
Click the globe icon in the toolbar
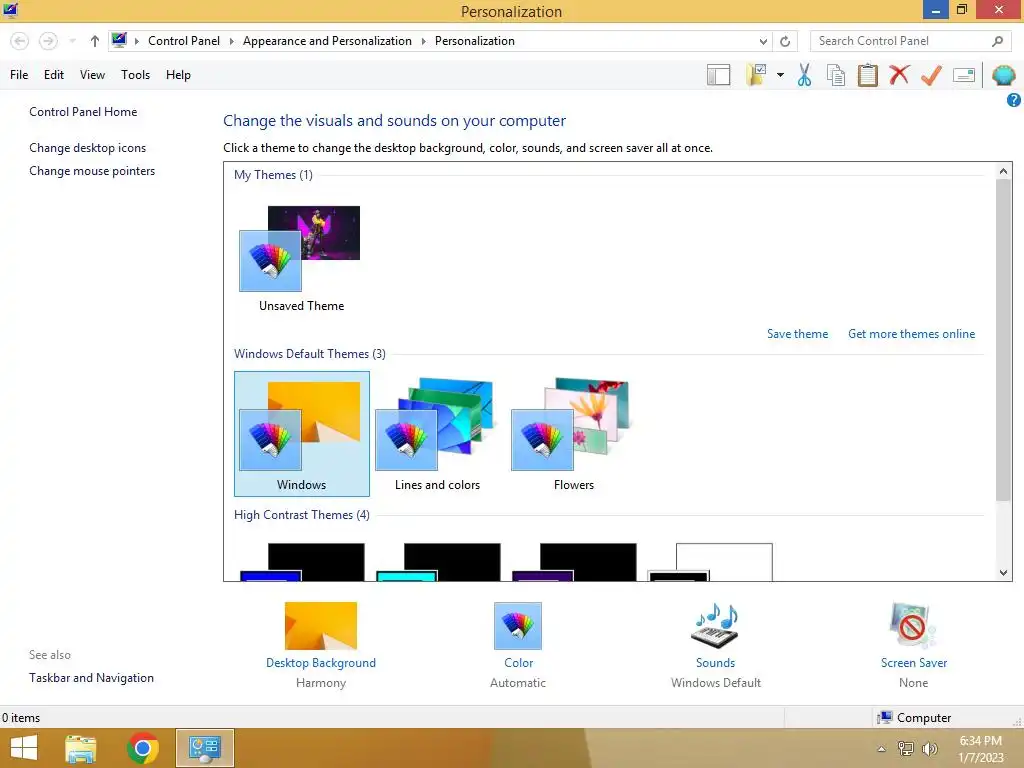point(1003,75)
